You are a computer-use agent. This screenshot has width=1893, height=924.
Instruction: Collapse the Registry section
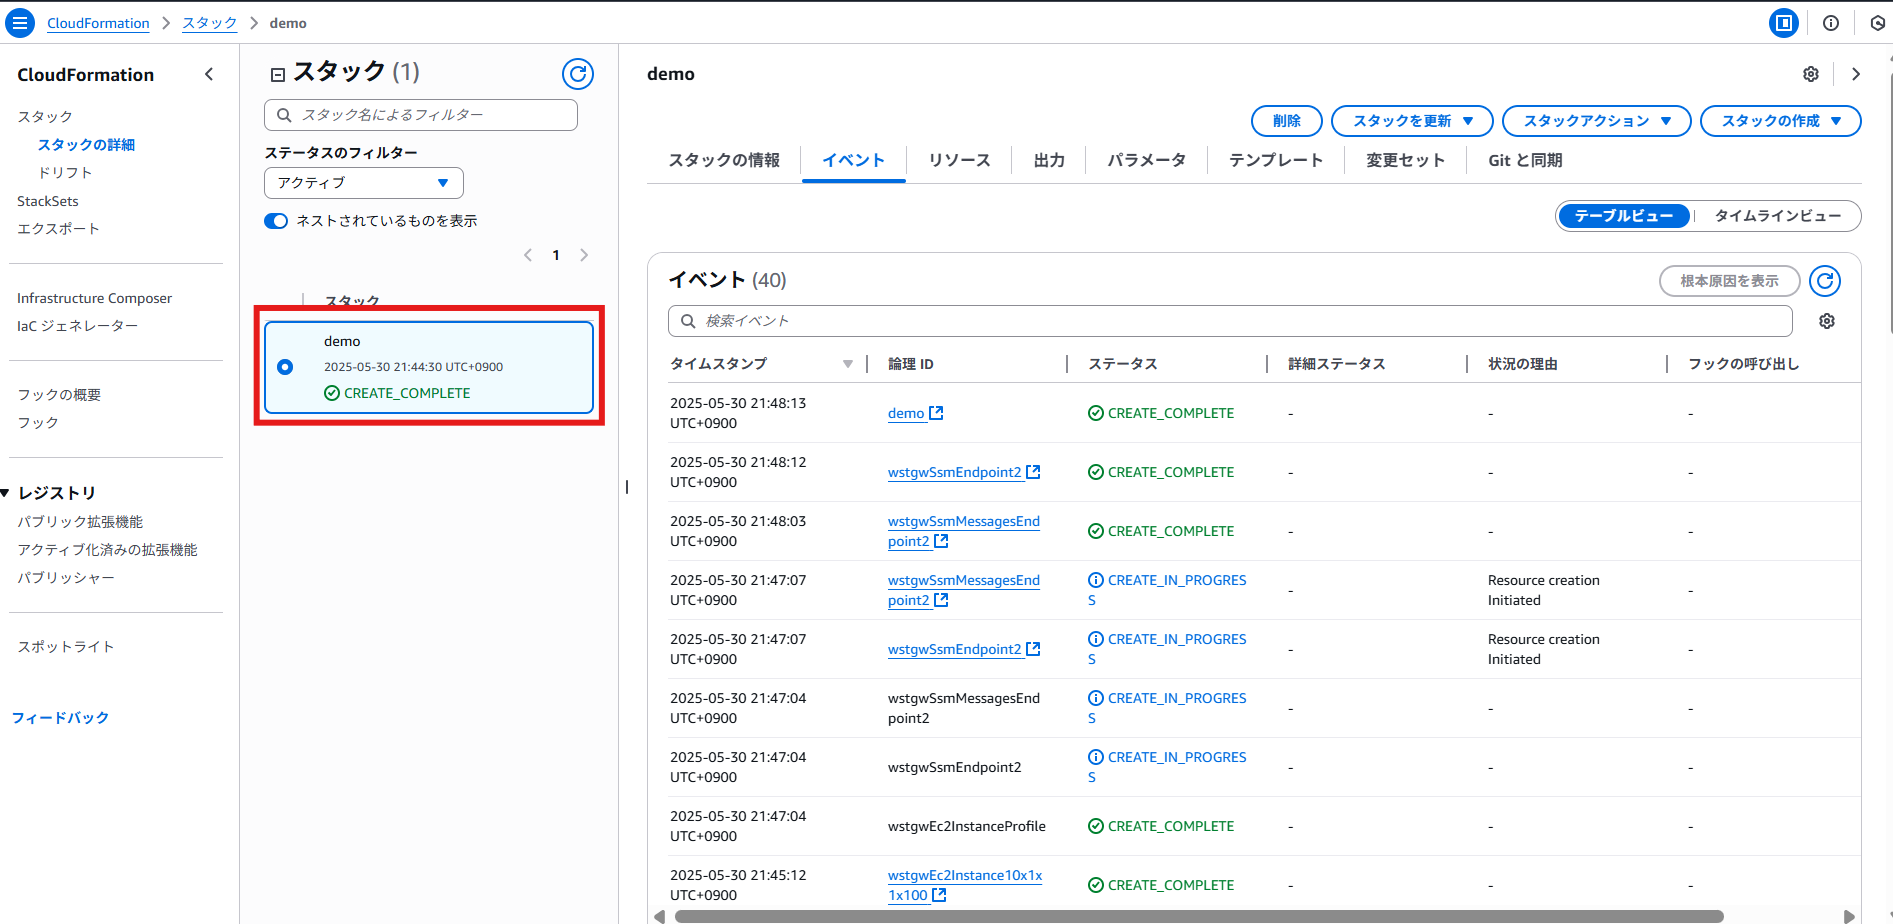pyautogui.click(x=5, y=493)
